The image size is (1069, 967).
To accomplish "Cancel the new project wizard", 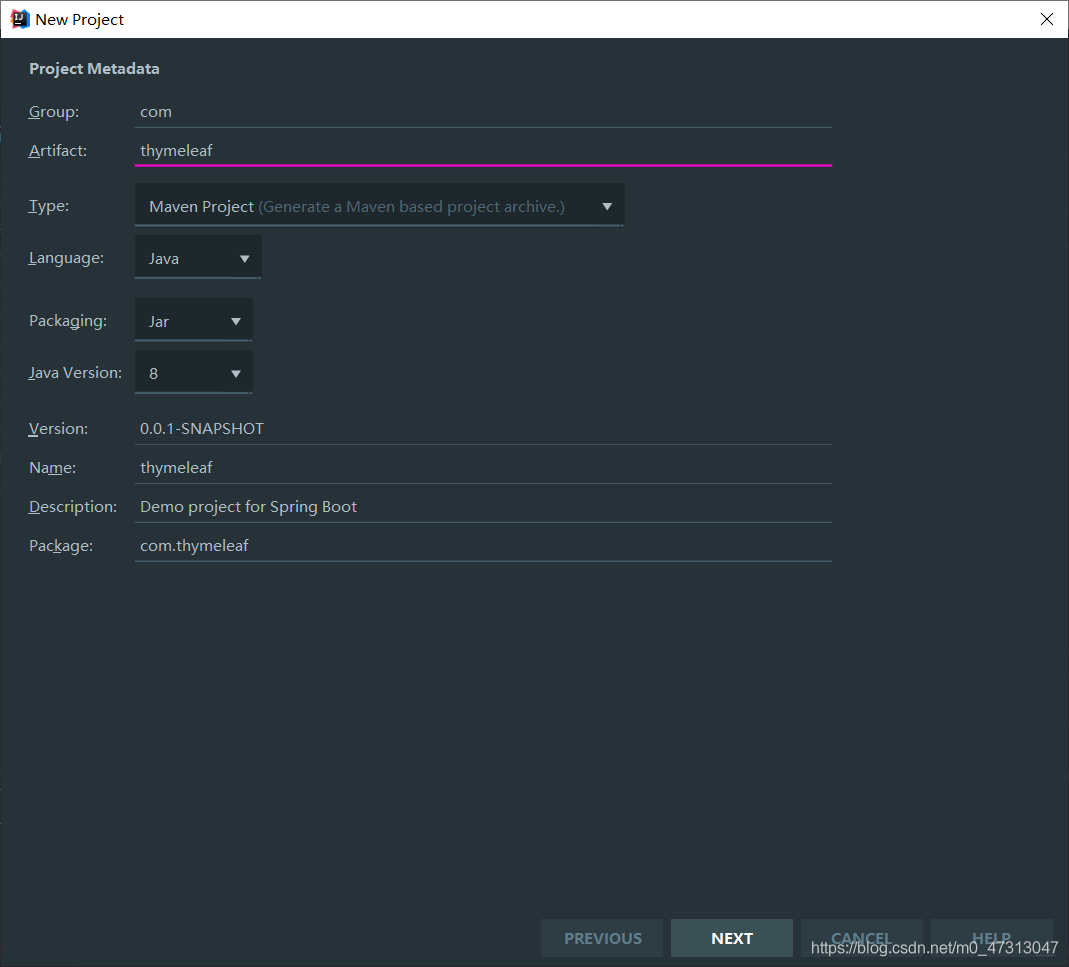I will pyautogui.click(x=862, y=938).
